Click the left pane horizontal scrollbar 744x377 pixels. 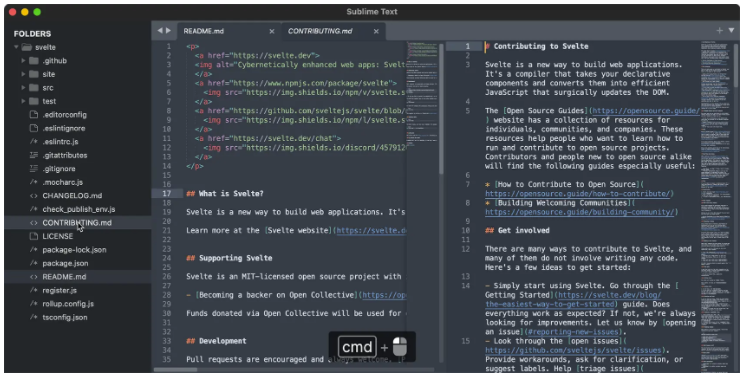click(176, 369)
